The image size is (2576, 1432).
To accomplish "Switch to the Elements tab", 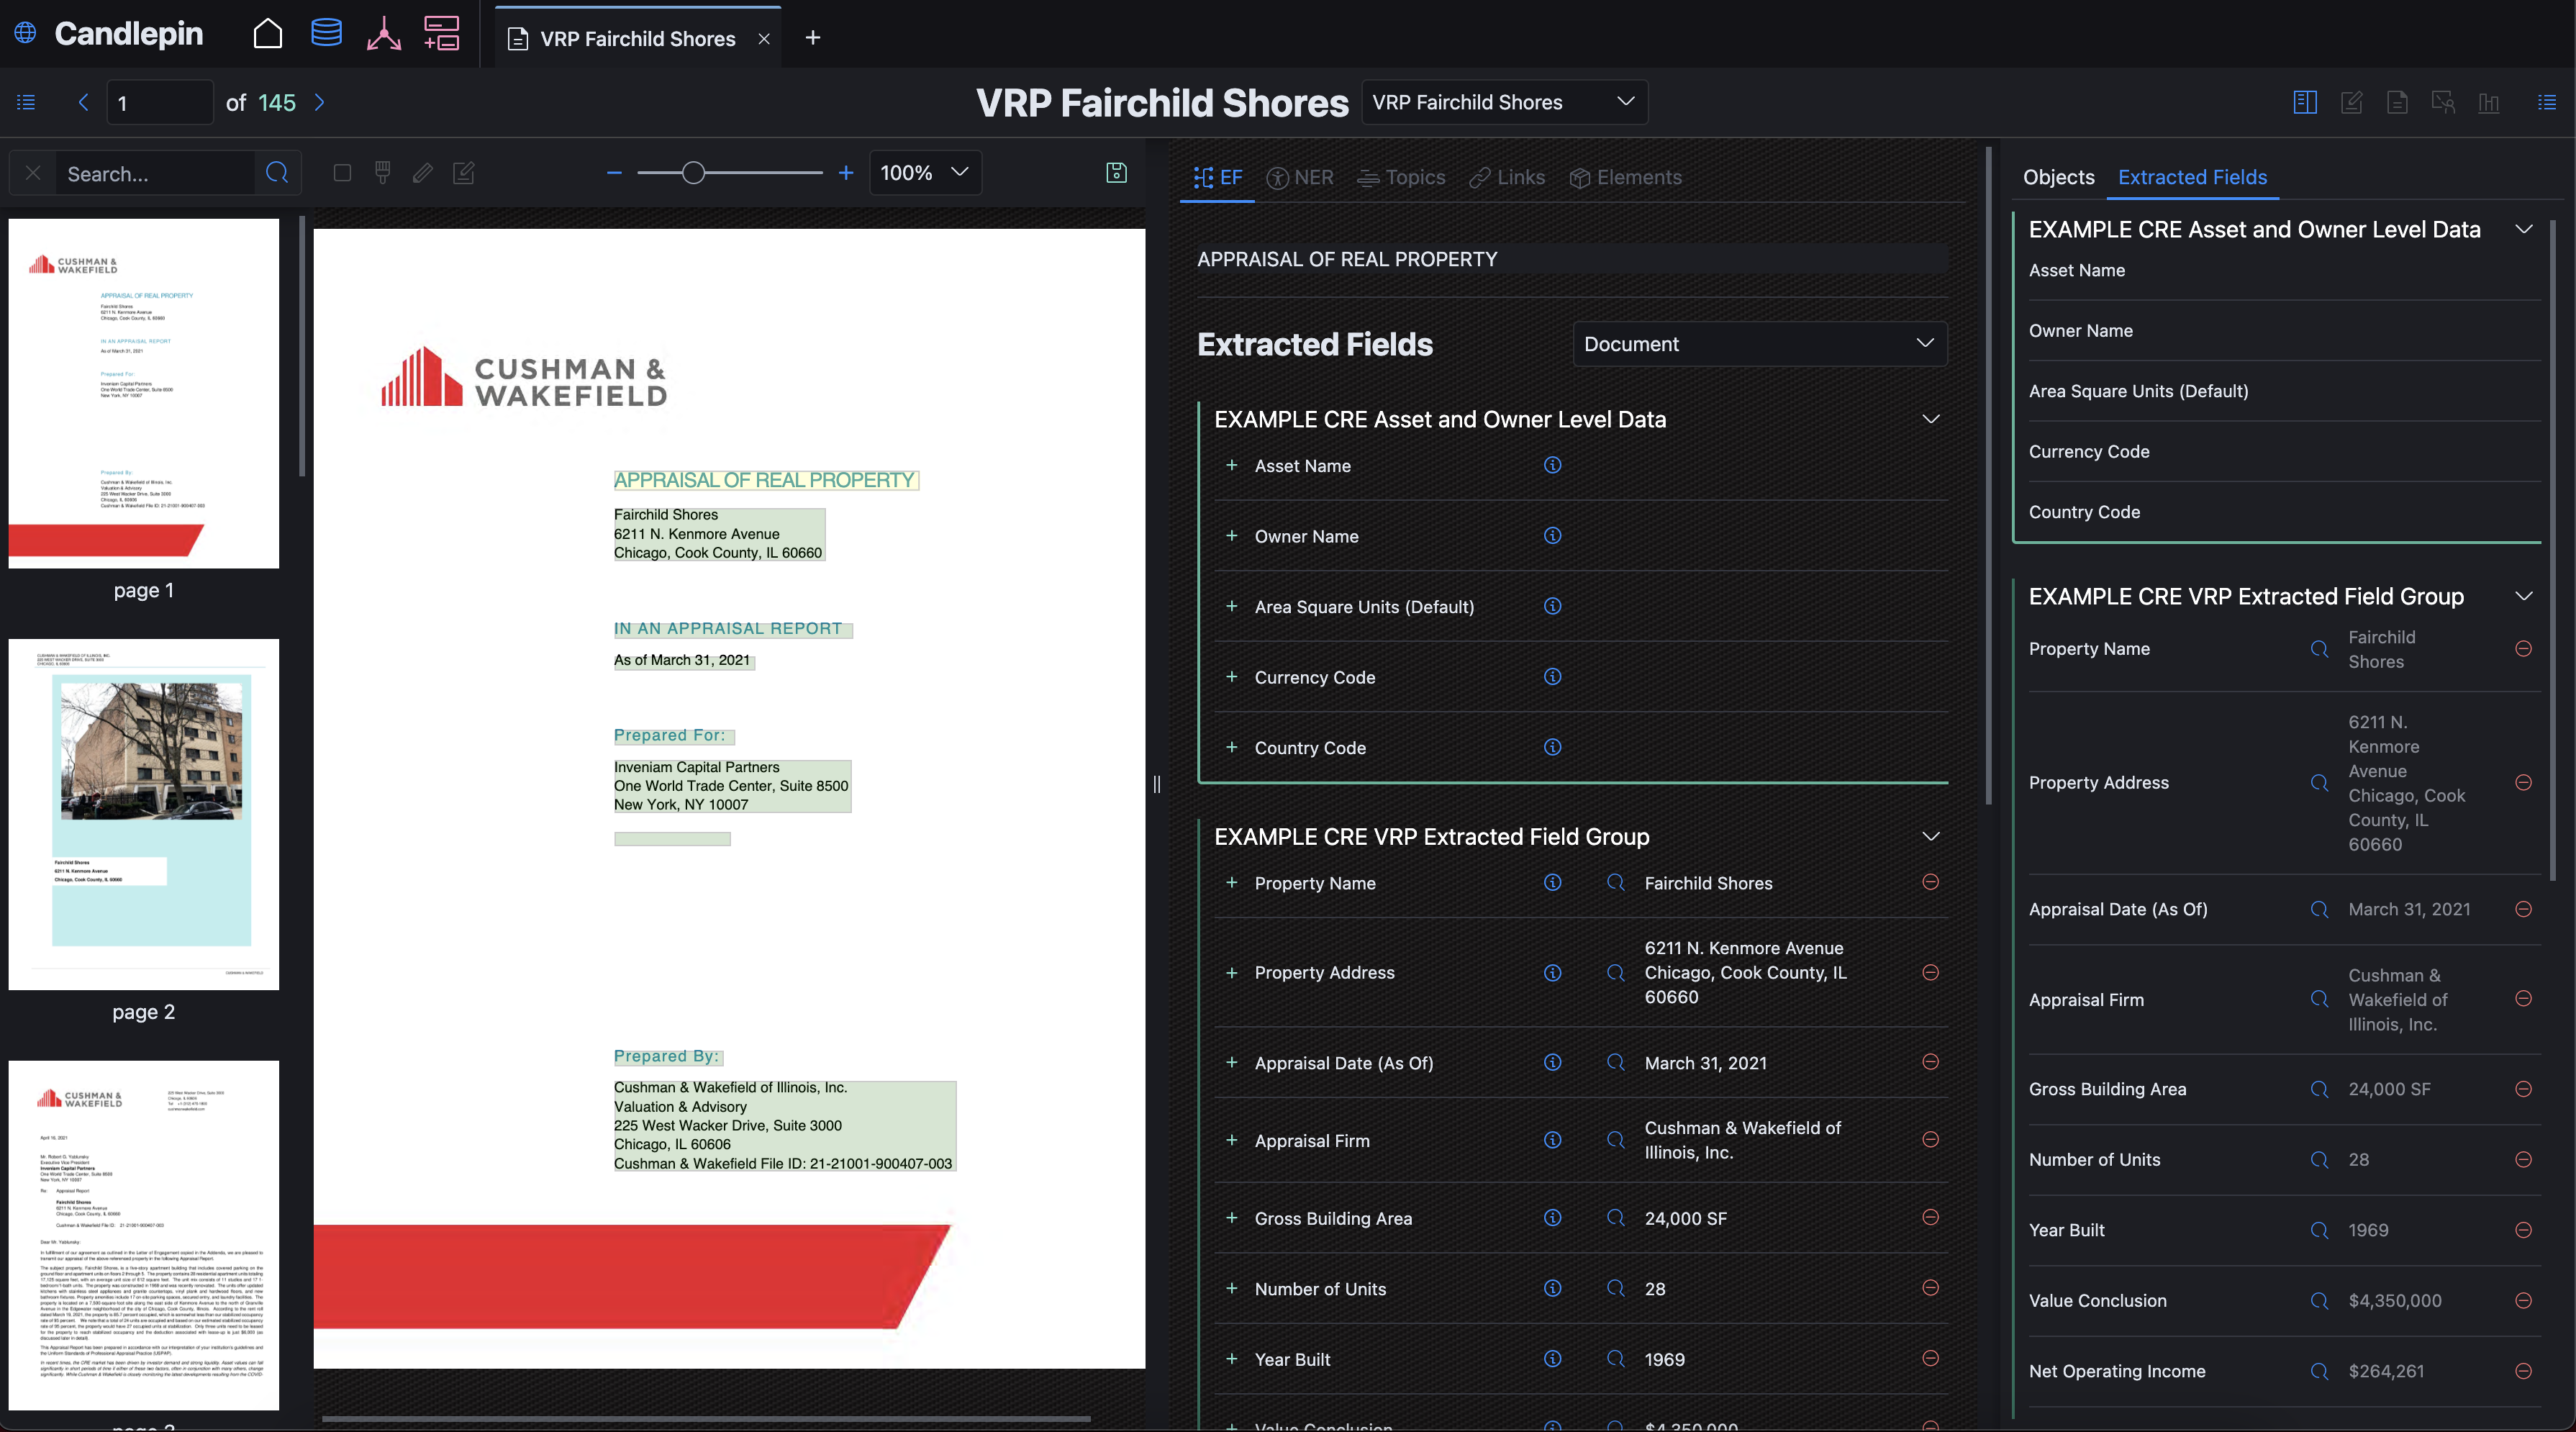I will coord(1625,177).
